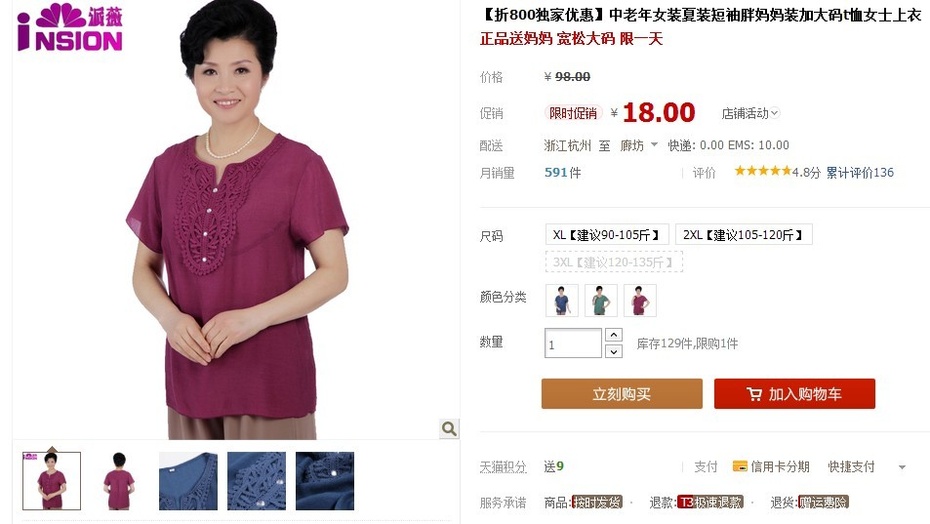Choose the green shirt color swatch
Screen dimensions: 930x524
pos(601,300)
